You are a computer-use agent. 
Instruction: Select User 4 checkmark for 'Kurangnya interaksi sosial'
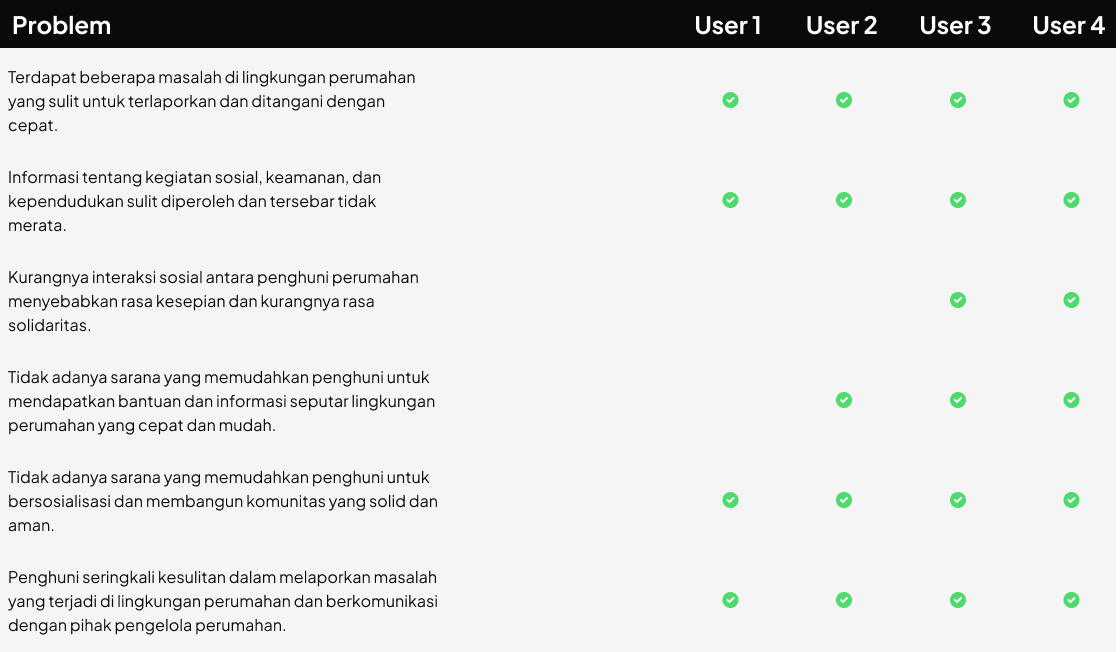tap(1071, 300)
